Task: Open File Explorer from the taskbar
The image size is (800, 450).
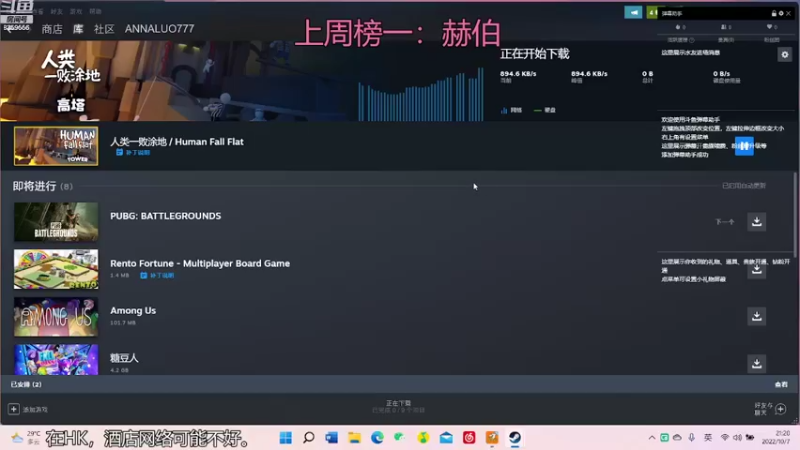Action: tap(355, 437)
